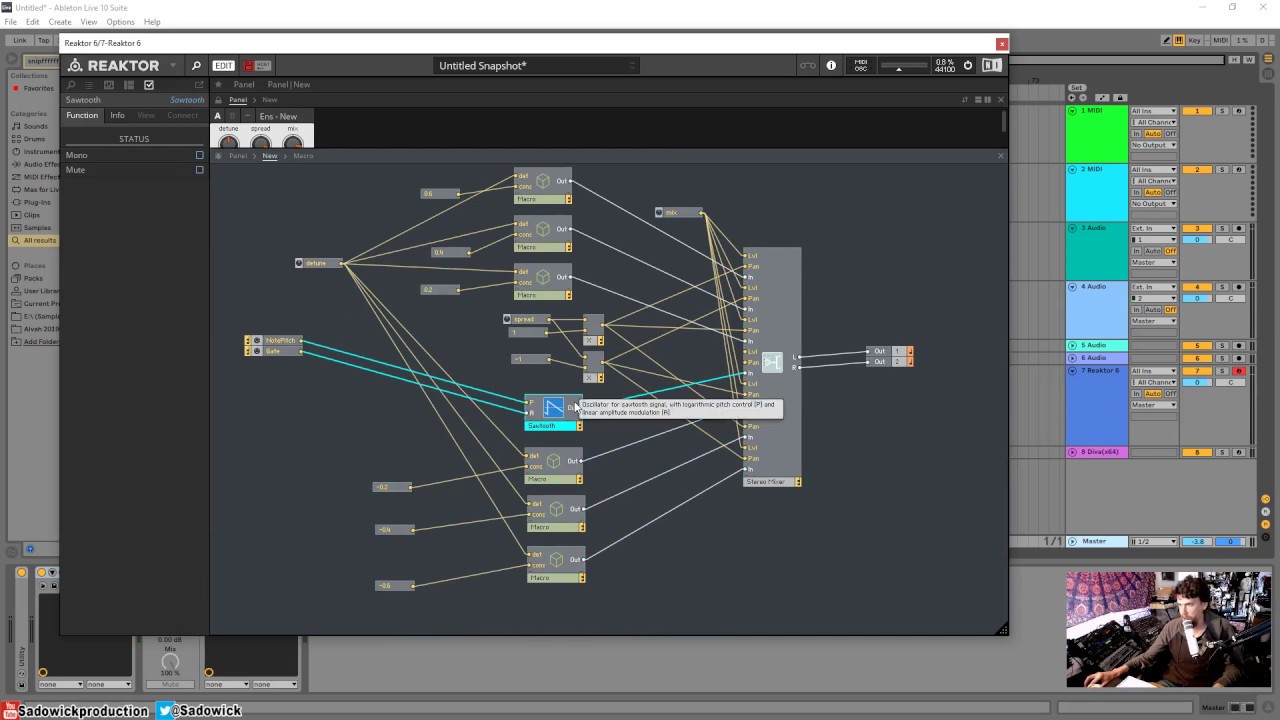
Task: Open Favorites collection in Ableton browser
Action: click(x=38, y=88)
